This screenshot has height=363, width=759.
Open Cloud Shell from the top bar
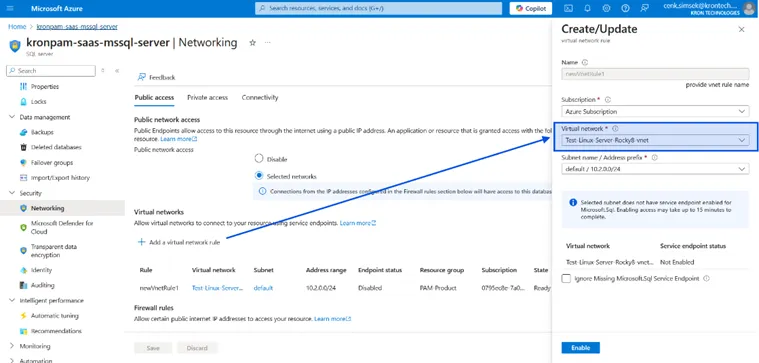click(x=568, y=8)
